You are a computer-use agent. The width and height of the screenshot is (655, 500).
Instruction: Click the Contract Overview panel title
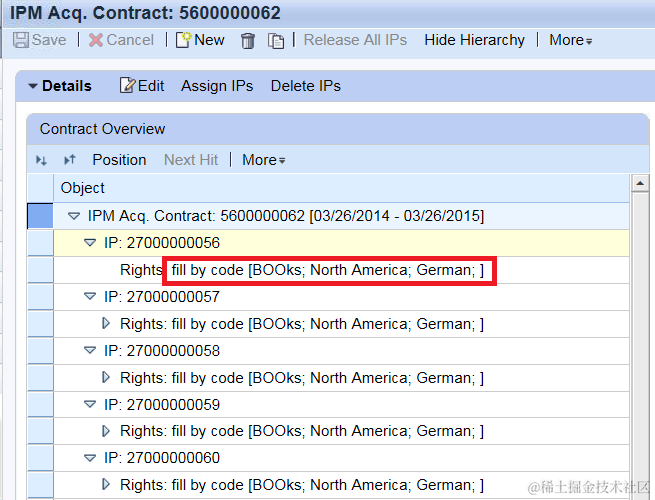click(102, 129)
